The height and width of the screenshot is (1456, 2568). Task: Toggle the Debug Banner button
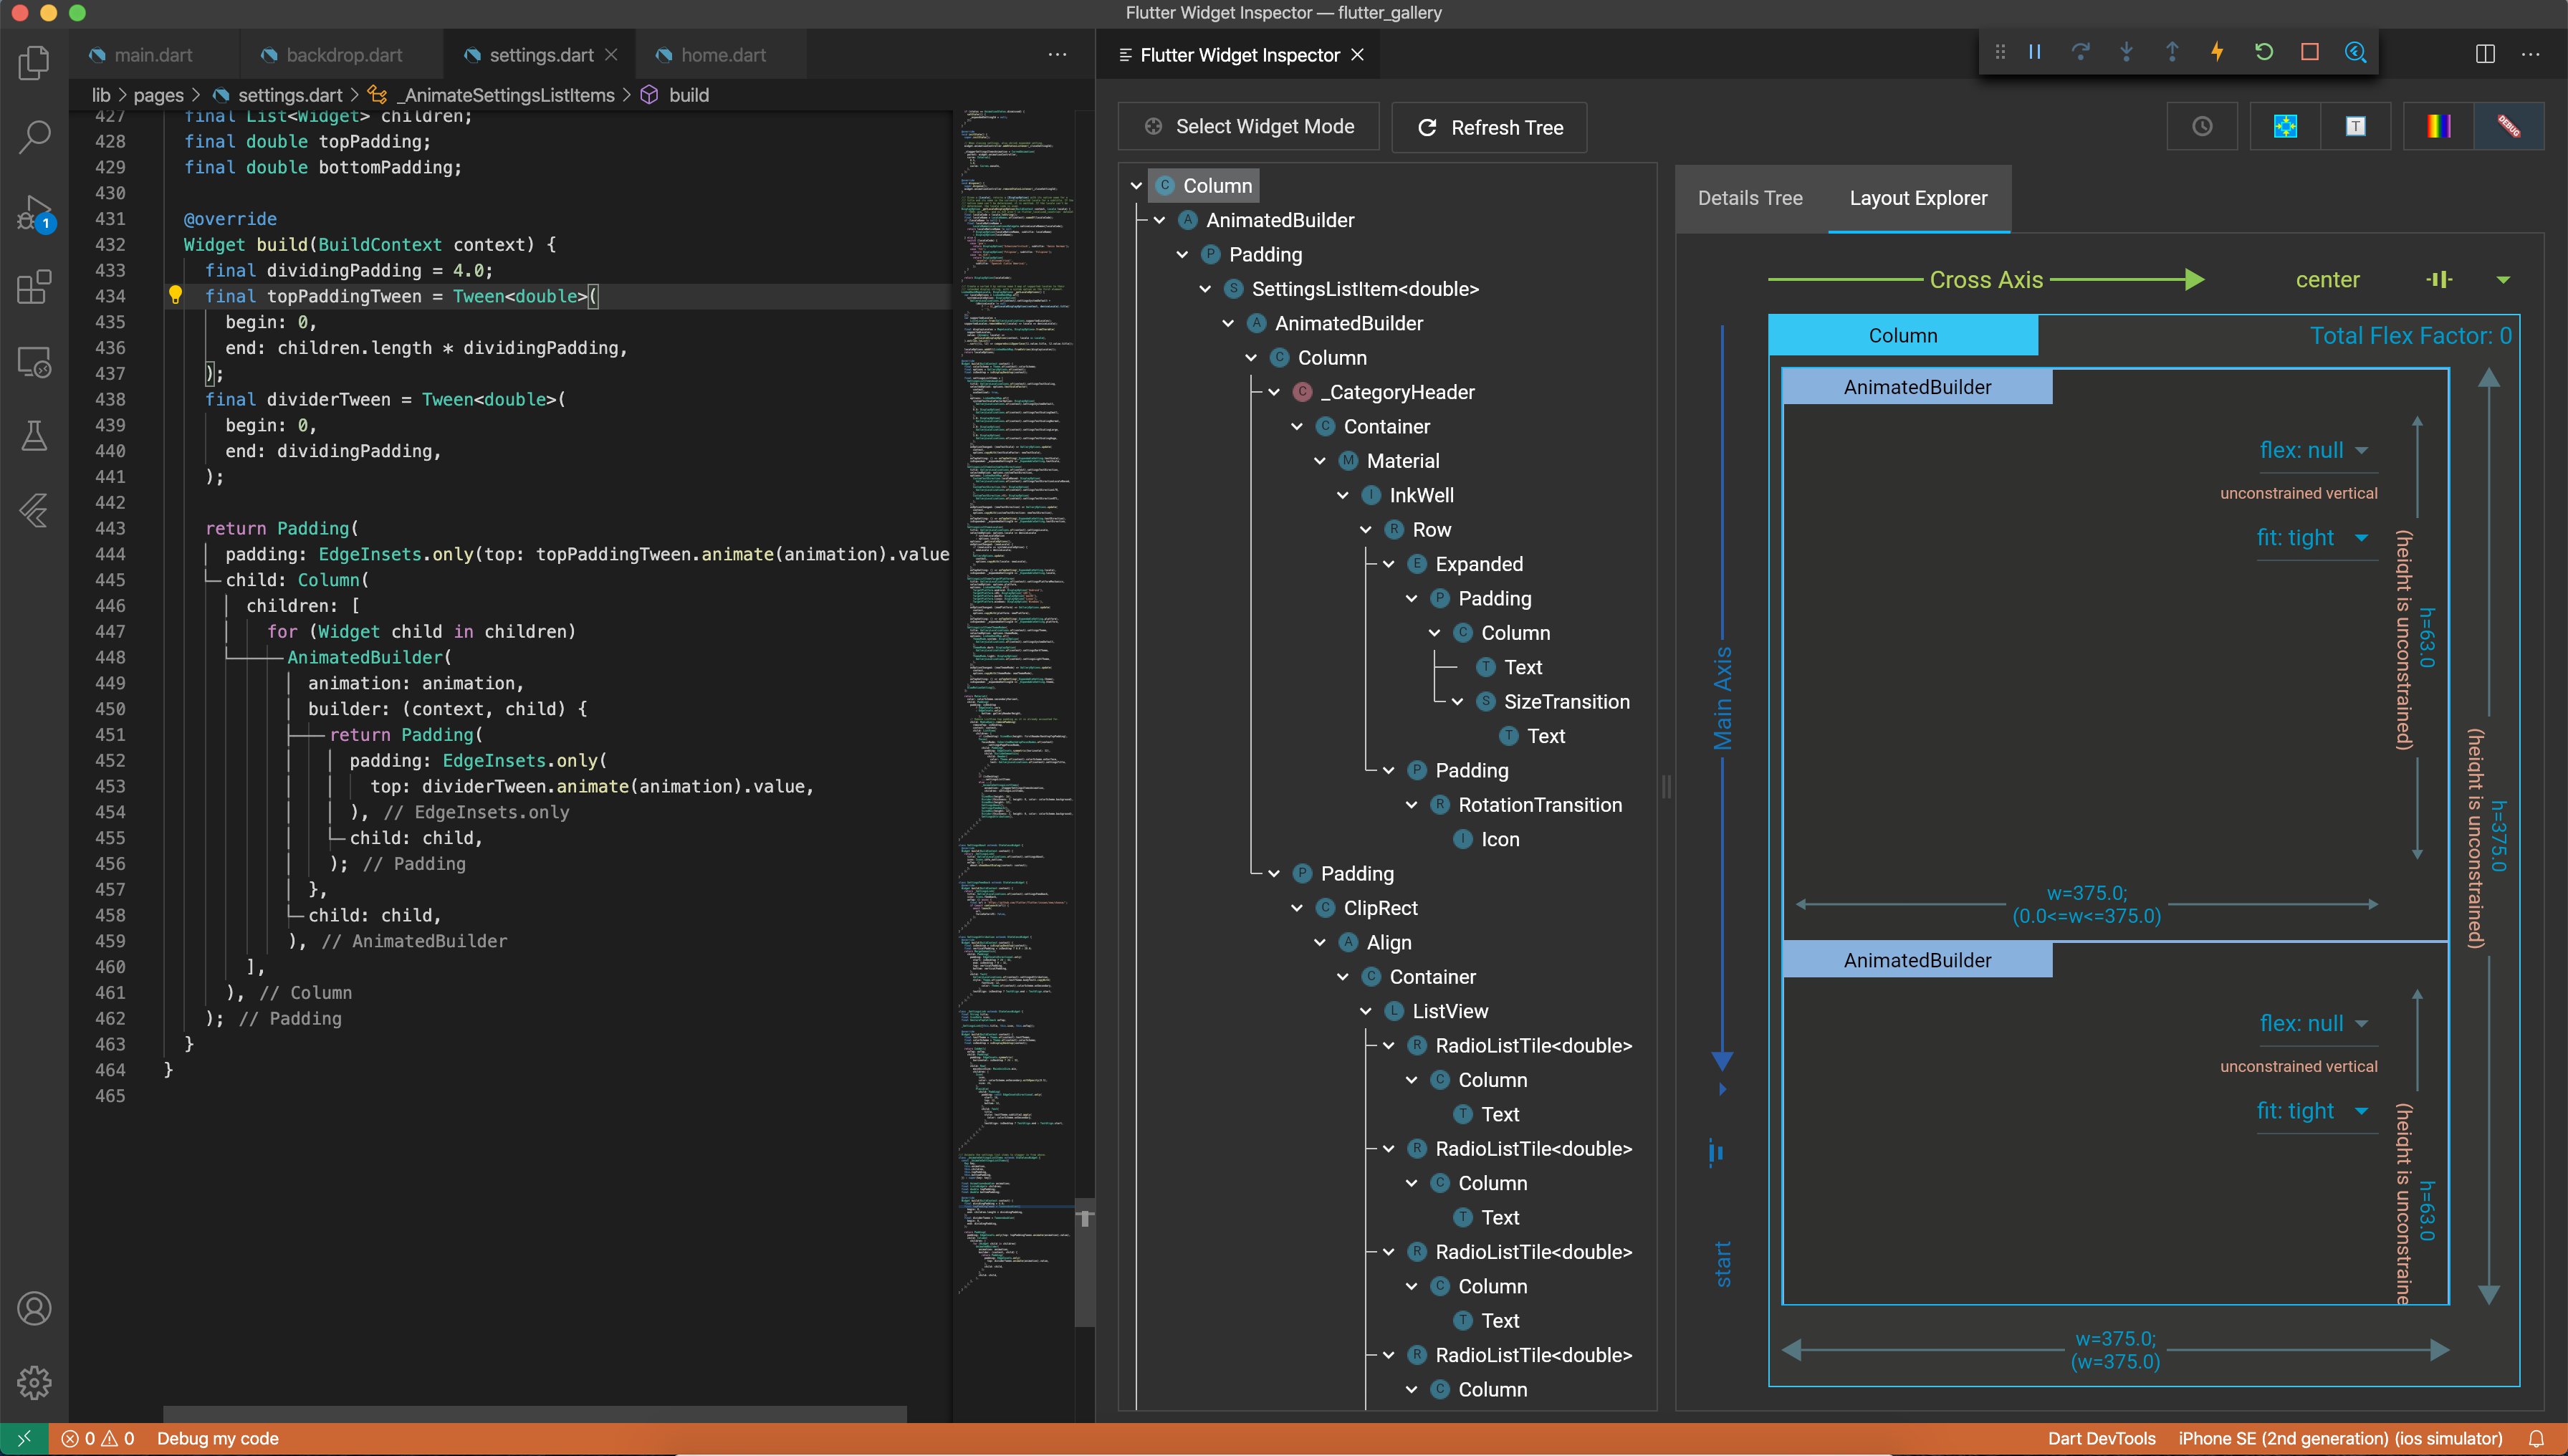point(2509,126)
